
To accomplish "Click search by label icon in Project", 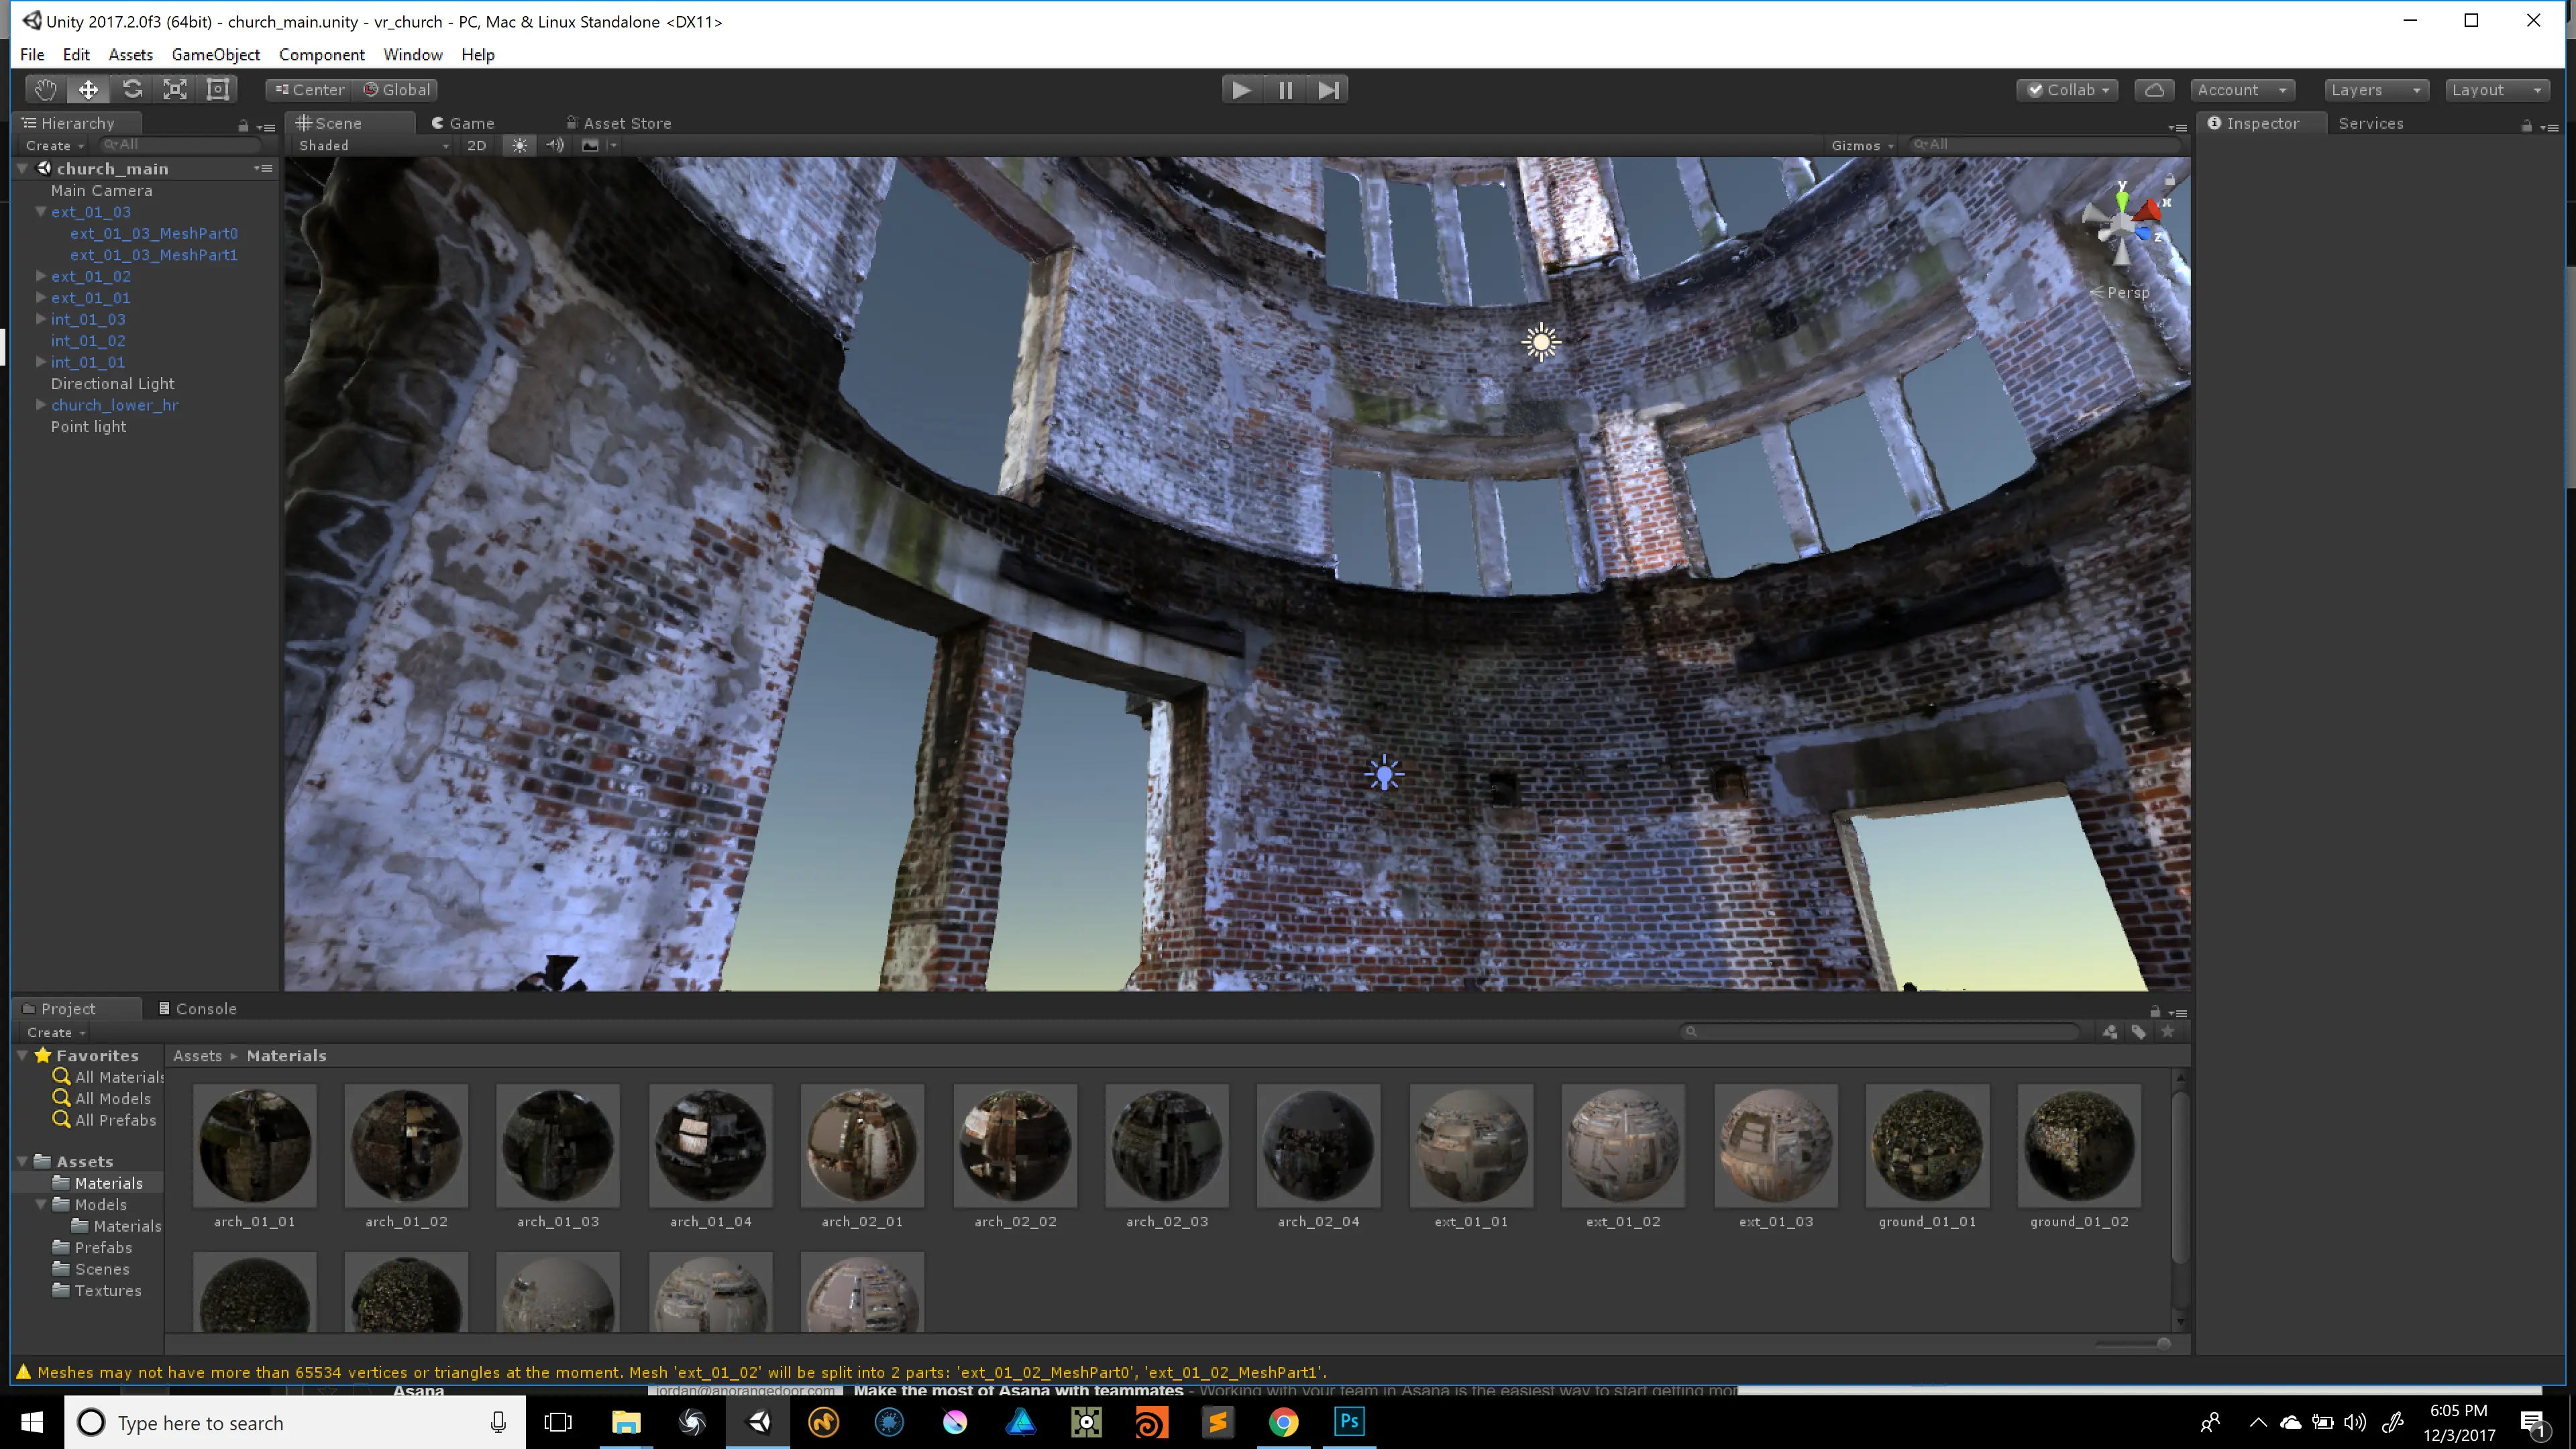I will pyautogui.click(x=2138, y=1032).
